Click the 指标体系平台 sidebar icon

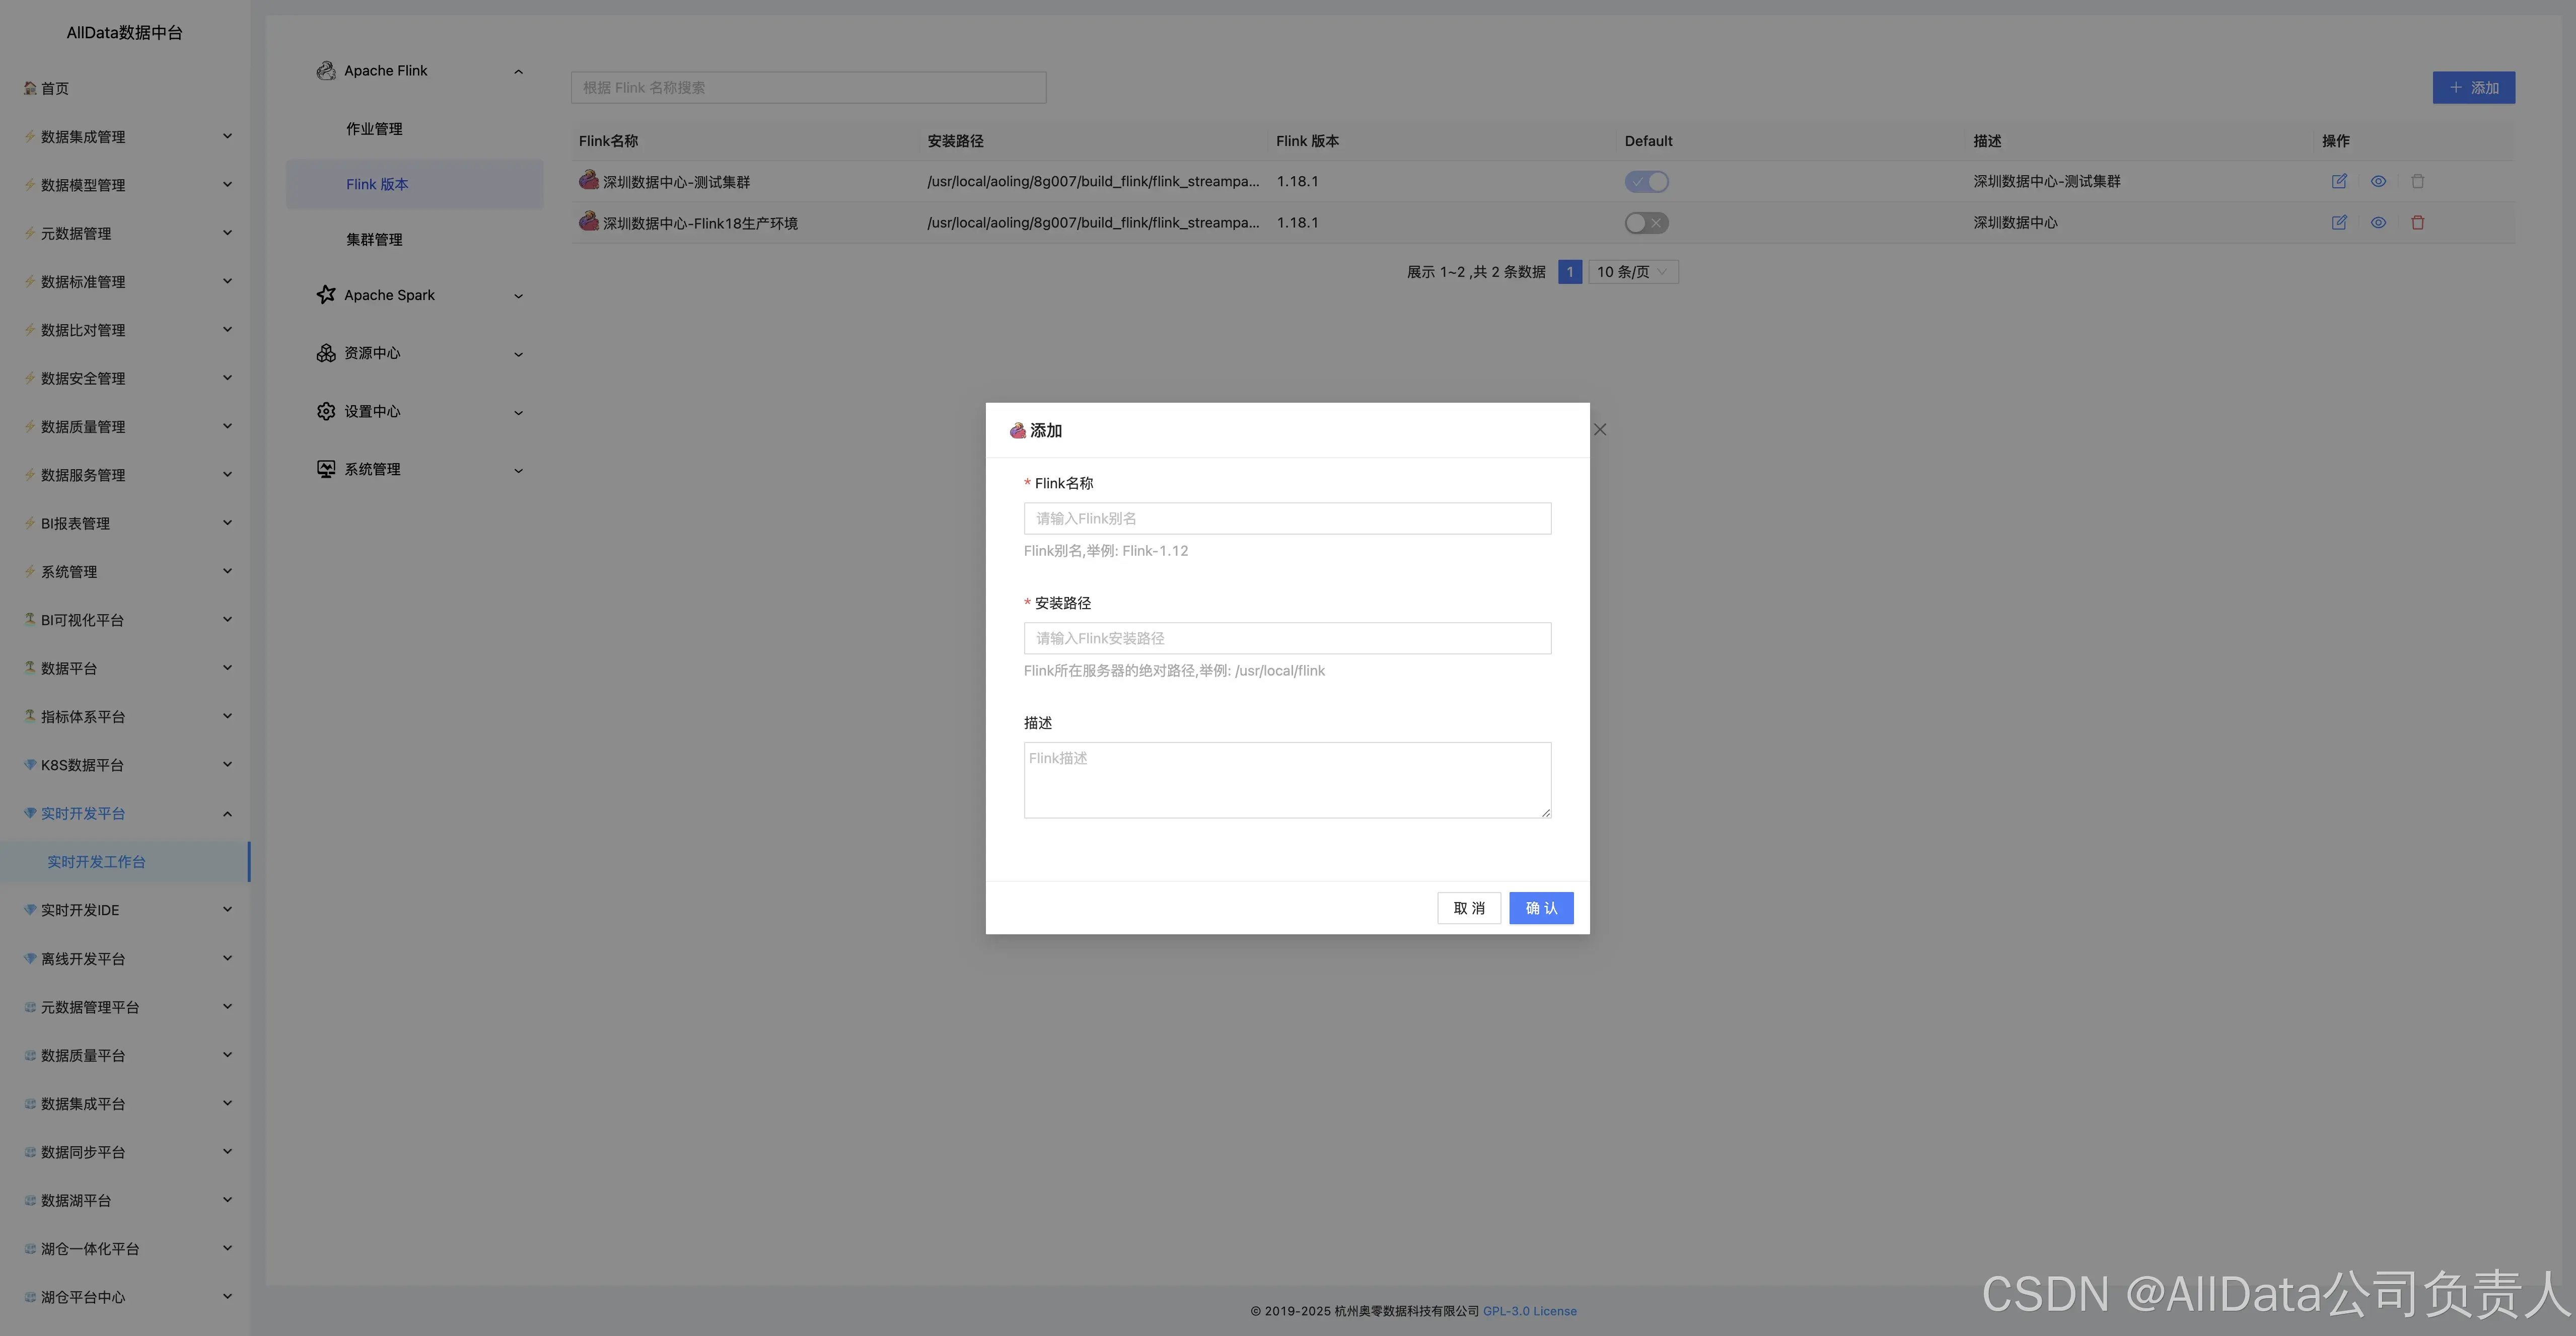(30, 716)
